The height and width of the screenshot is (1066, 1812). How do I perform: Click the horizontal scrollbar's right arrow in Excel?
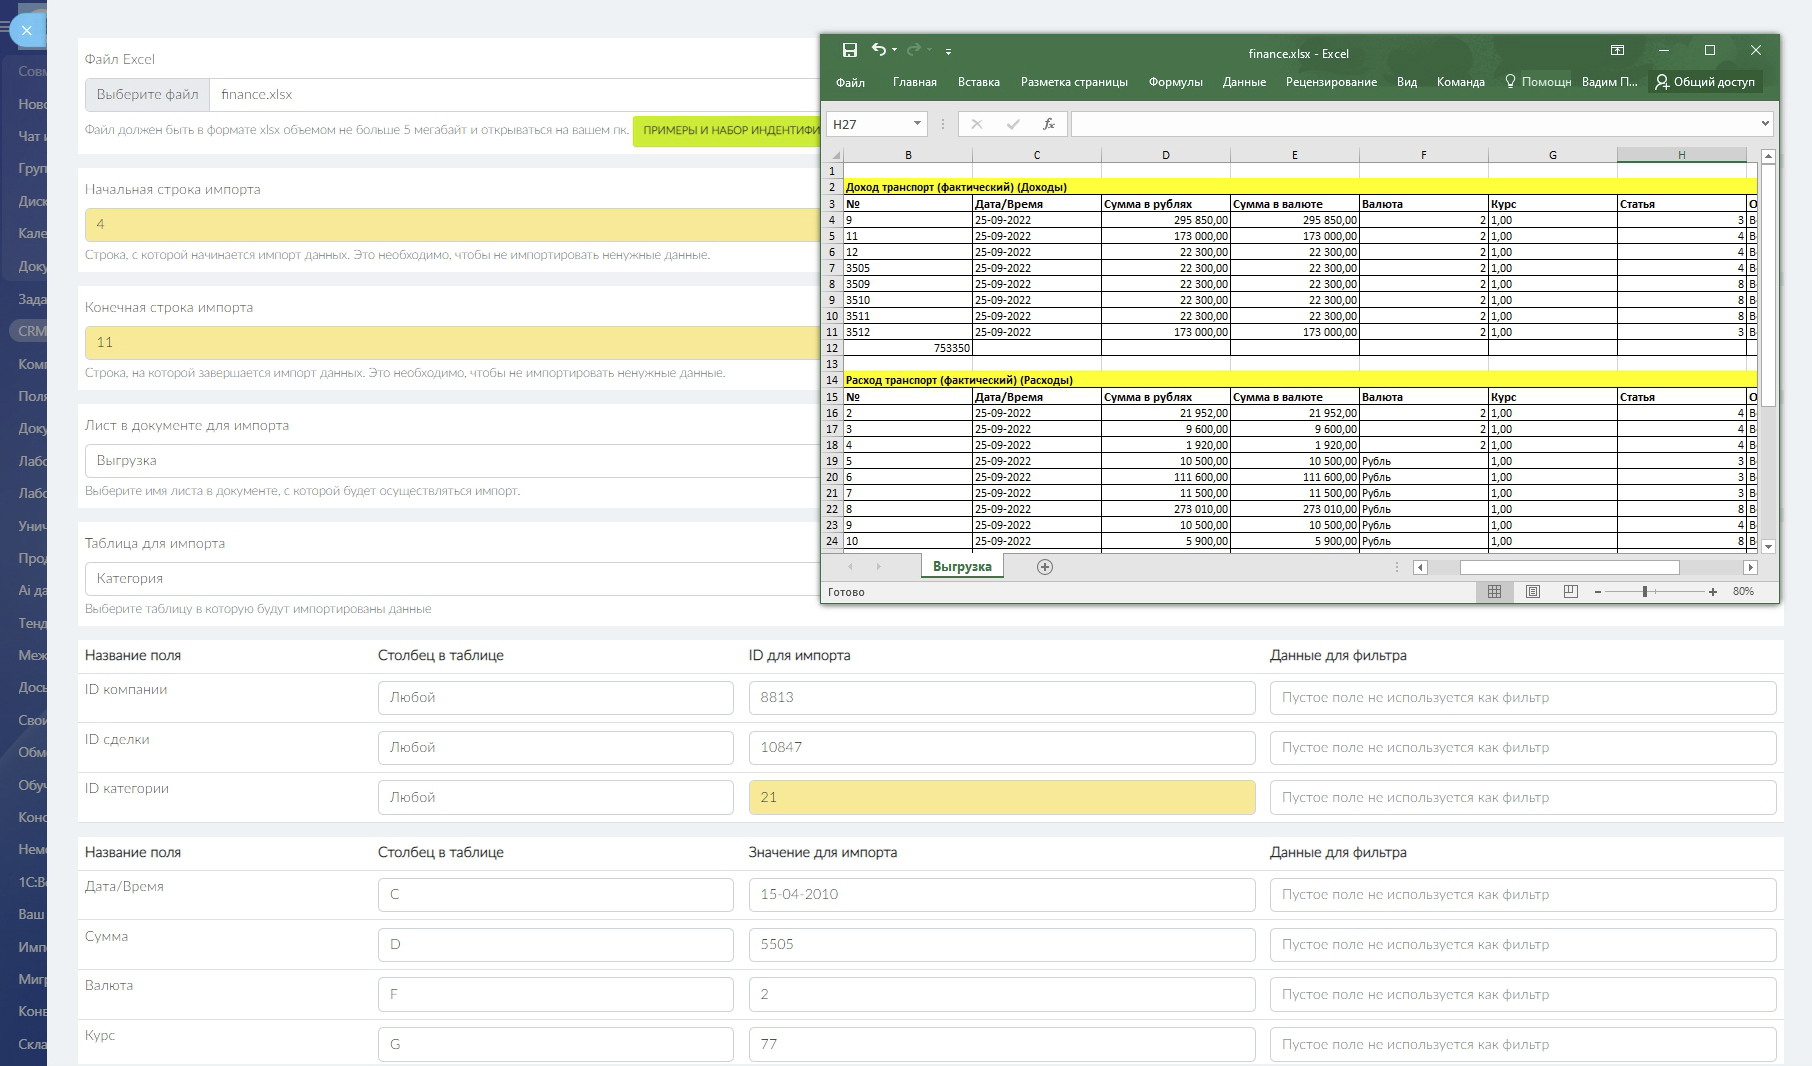(x=1750, y=567)
